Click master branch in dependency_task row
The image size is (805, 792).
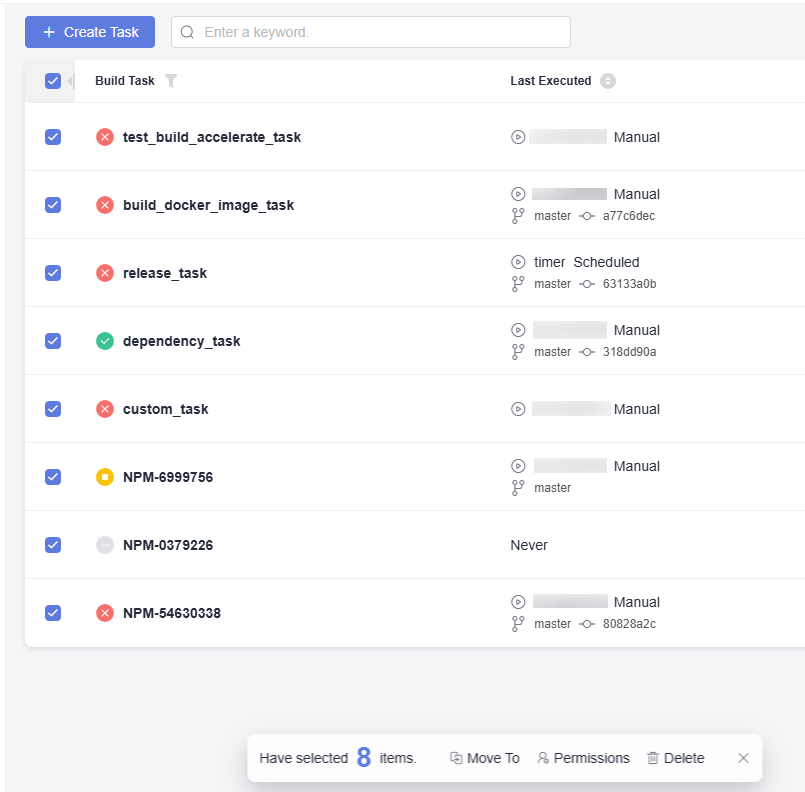[x=552, y=352]
